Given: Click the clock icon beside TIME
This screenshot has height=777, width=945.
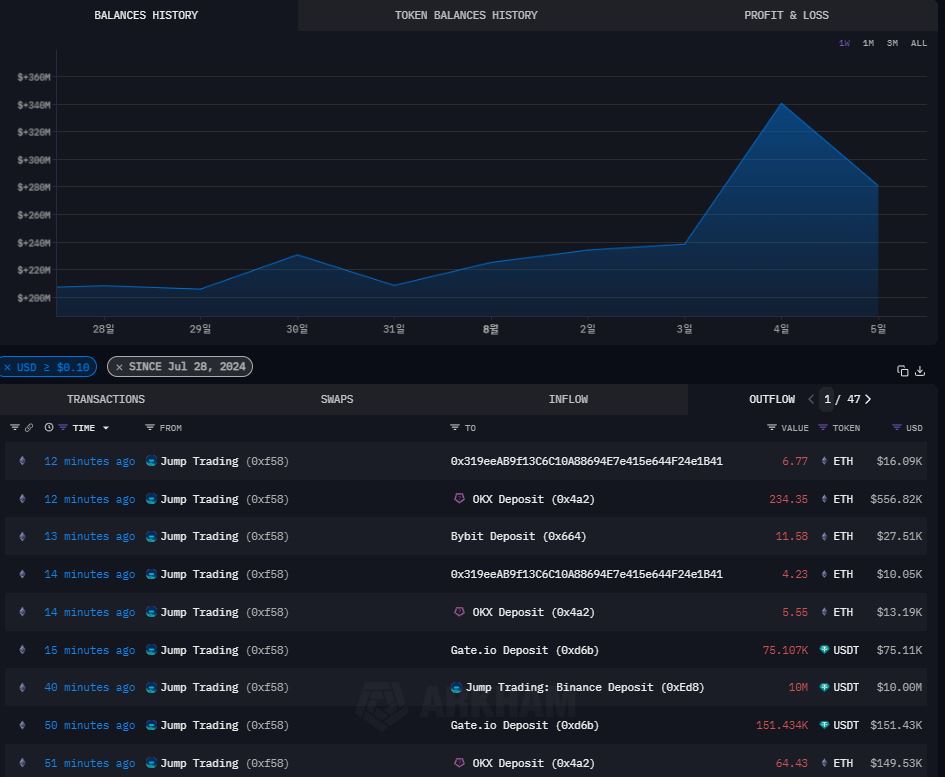Looking at the screenshot, I should pyautogui.click(x=49, y=427).
